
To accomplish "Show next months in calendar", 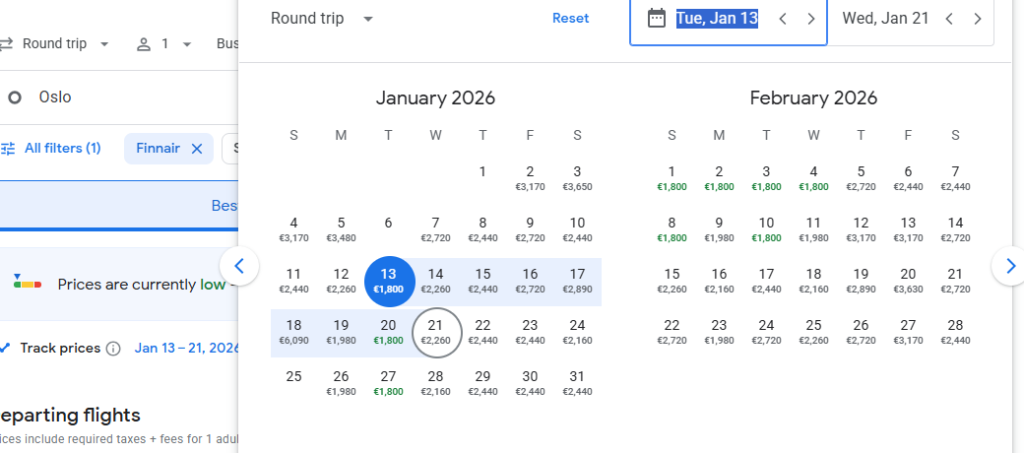I will (1010, 266).
